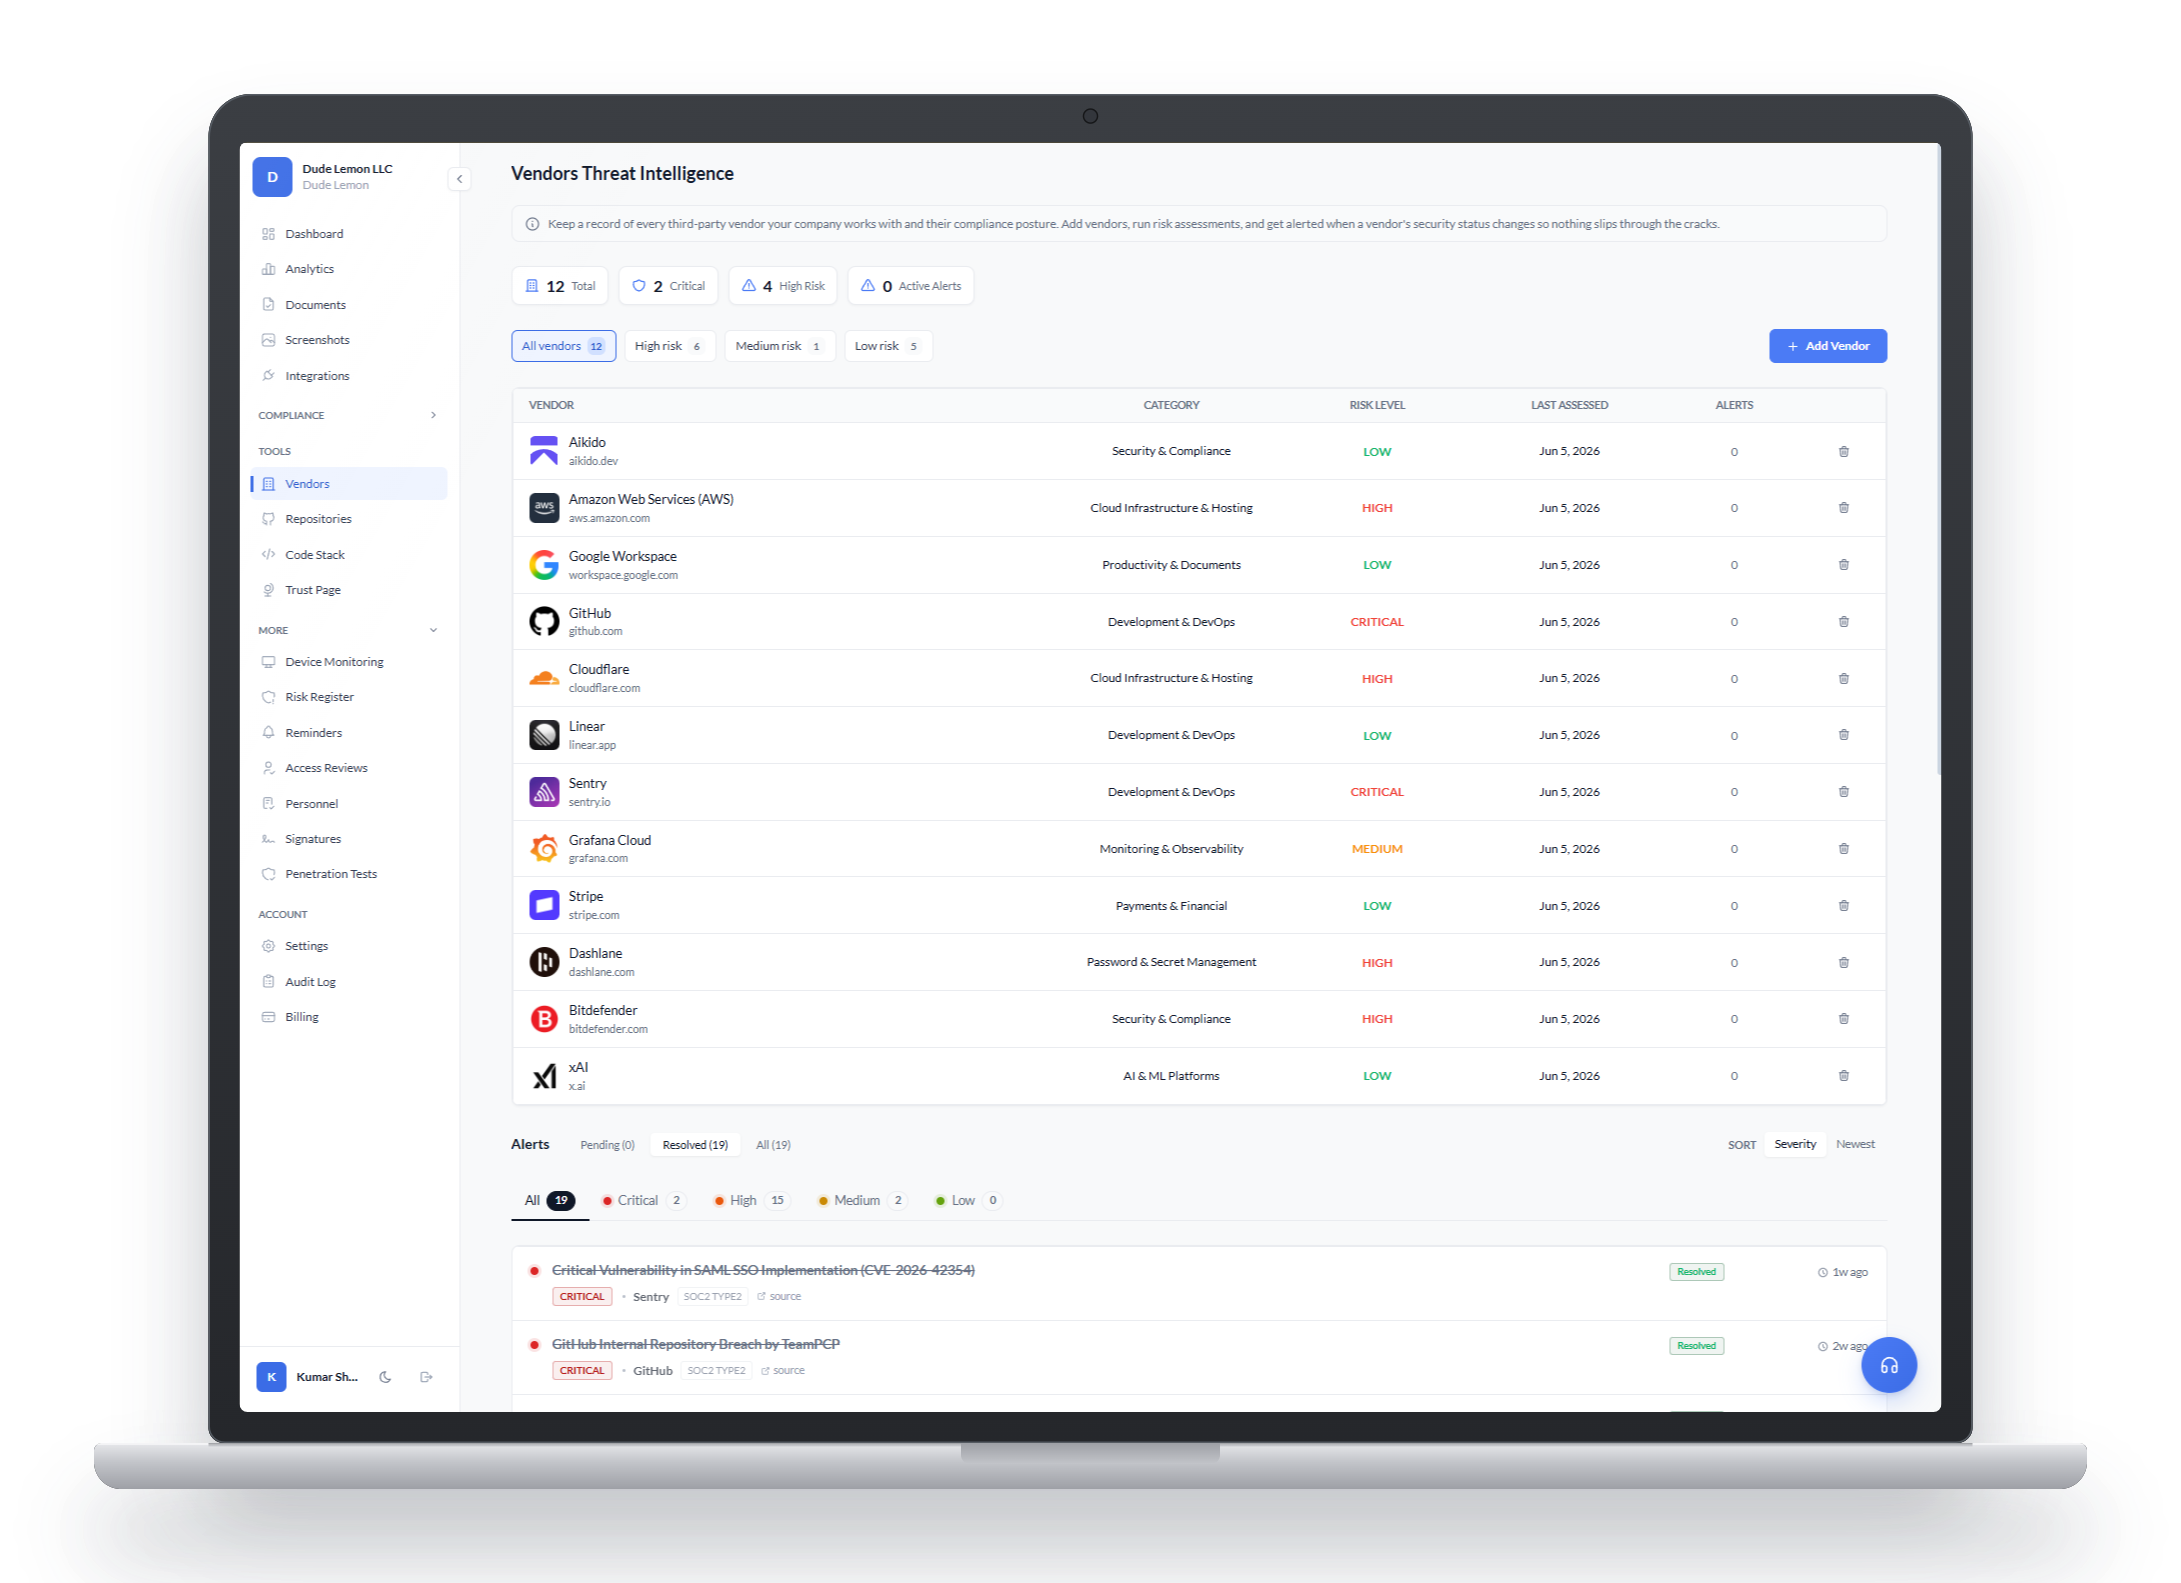Click the Grafana Cloud logo icon
The height and width of the screenshot is (1583, 2181).
click(x=543, y=848)
